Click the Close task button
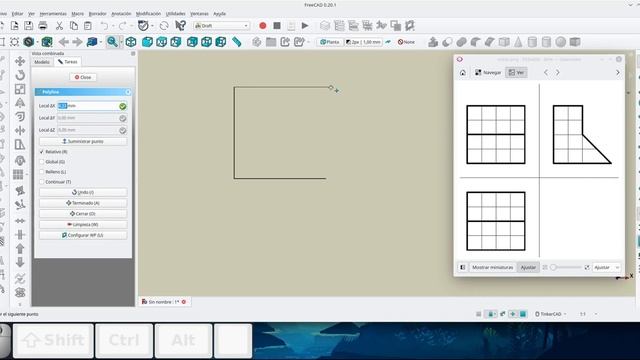The image size is (640, 360). pyautogui.click(x=83, y=77)
